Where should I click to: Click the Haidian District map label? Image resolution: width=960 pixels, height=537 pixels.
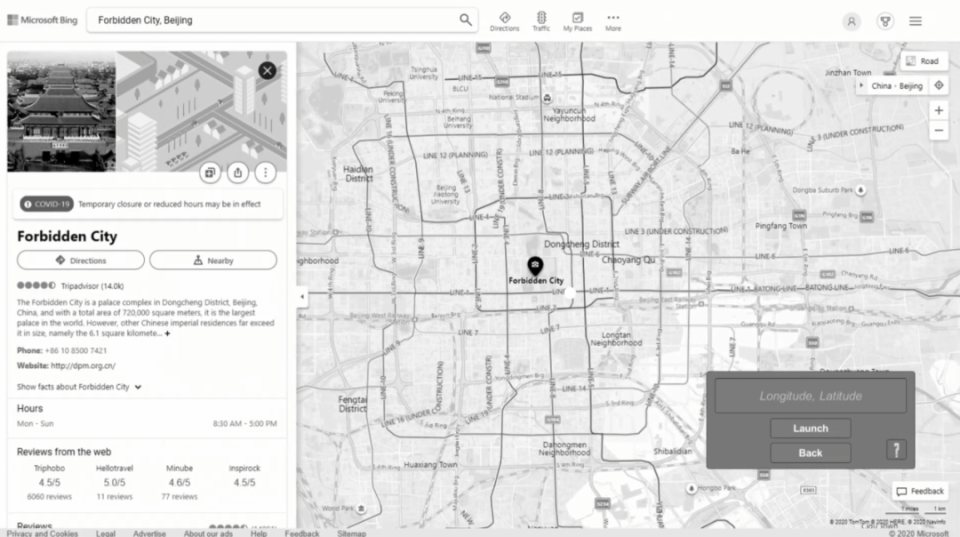[359, 173]
